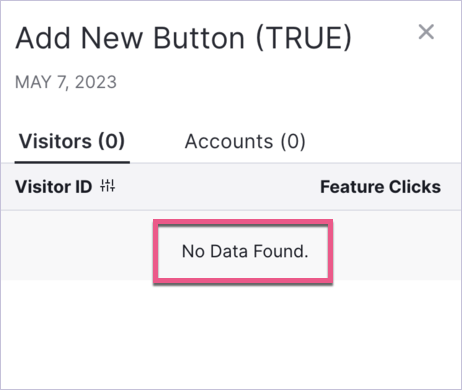Switch to the Accounts (0) tab
462x390 pixels.
click(x=245, y=141)
